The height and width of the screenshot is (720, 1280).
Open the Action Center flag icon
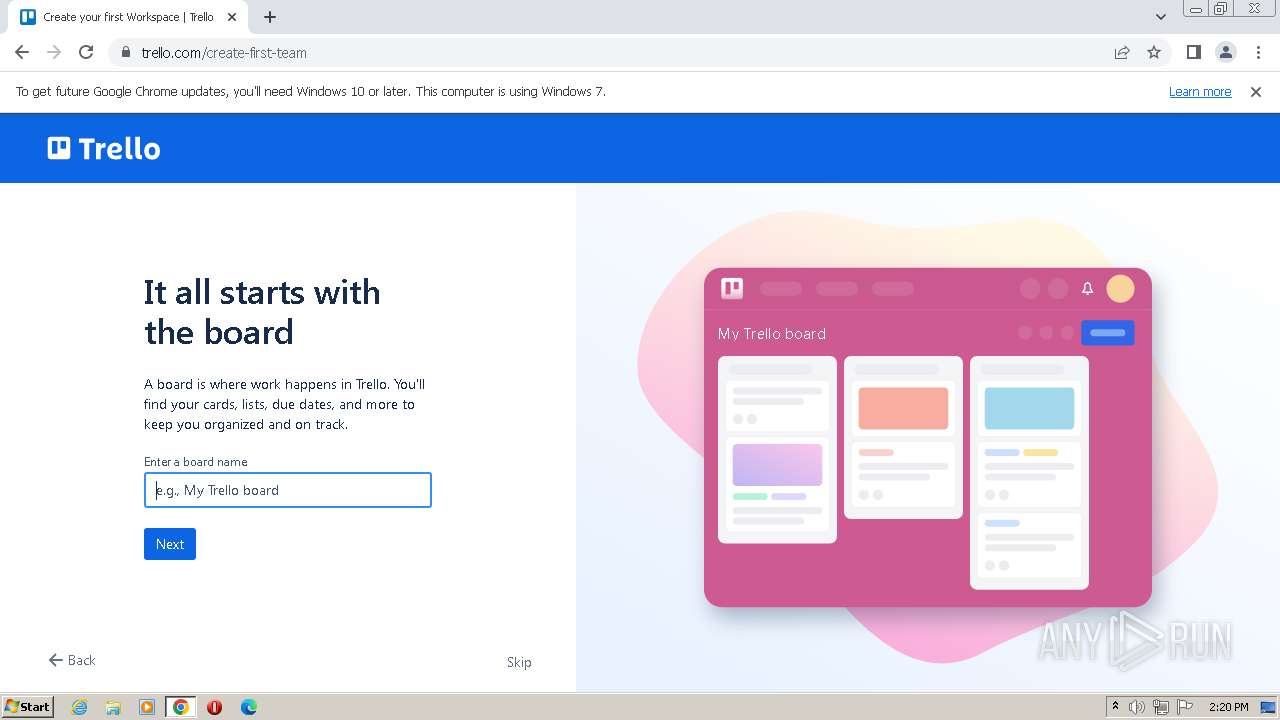tap(1185, 707)
